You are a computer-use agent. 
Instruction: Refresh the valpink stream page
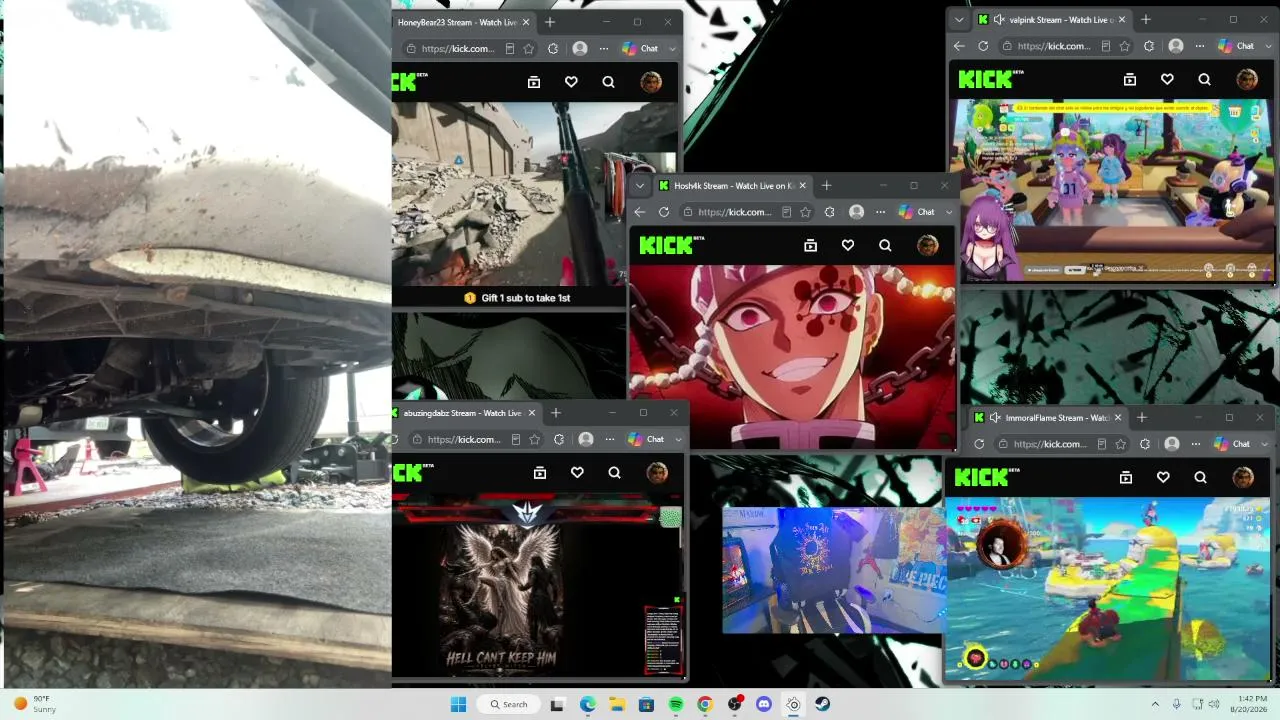[x=983, y=46]
